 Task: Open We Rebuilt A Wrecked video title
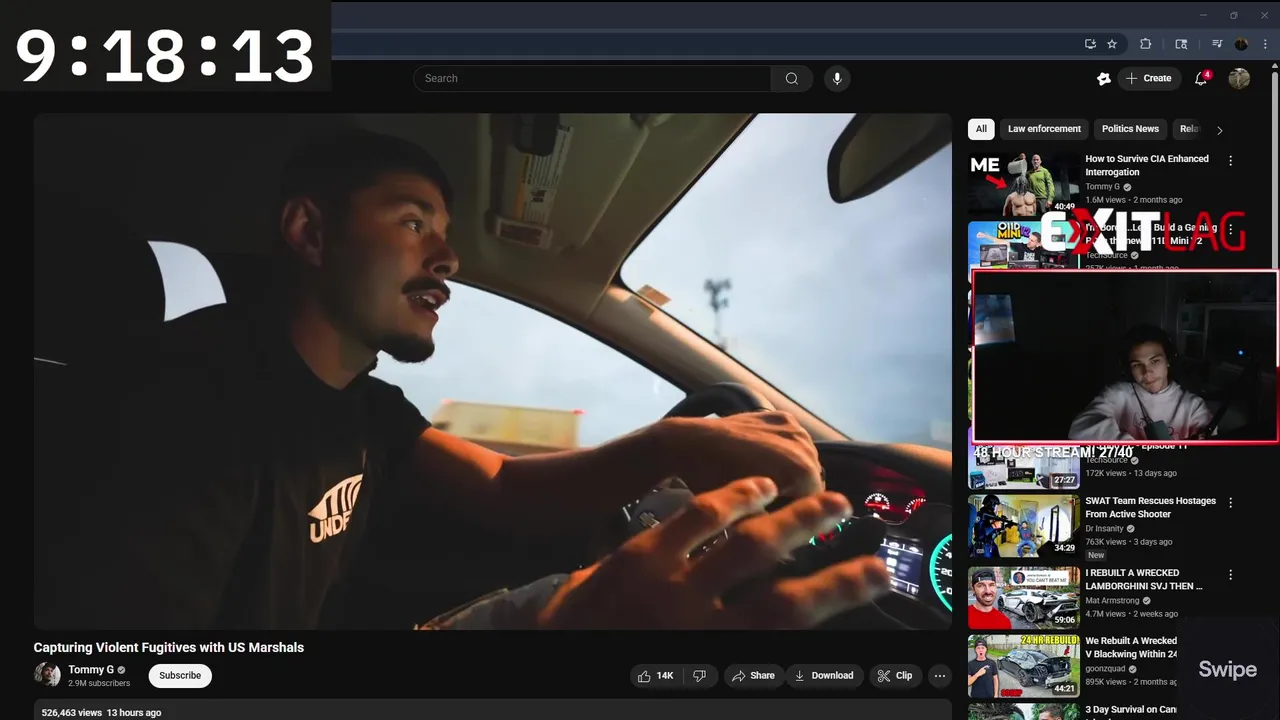click(1131, 647)
